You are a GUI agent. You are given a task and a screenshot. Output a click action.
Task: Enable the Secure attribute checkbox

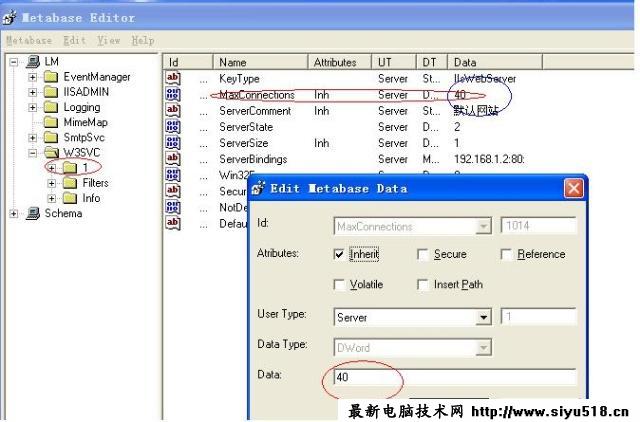tap(422, 255)
